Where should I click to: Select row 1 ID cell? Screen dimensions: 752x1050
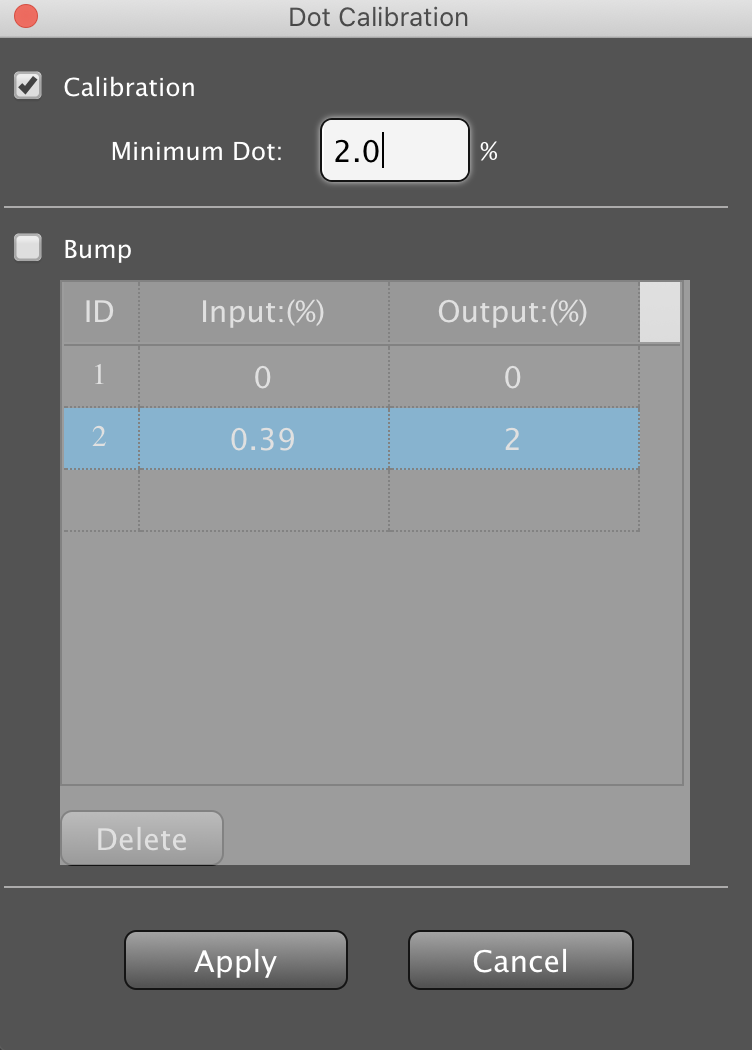100,376
